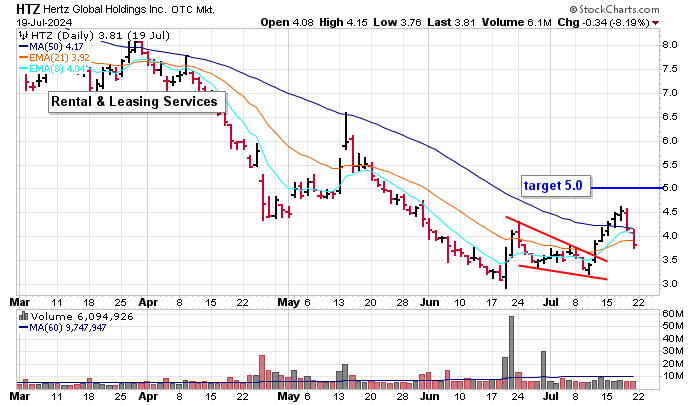Click the volume bars icon beside Volume
Screen dimensions: 700x405
(x=24, y=317)
